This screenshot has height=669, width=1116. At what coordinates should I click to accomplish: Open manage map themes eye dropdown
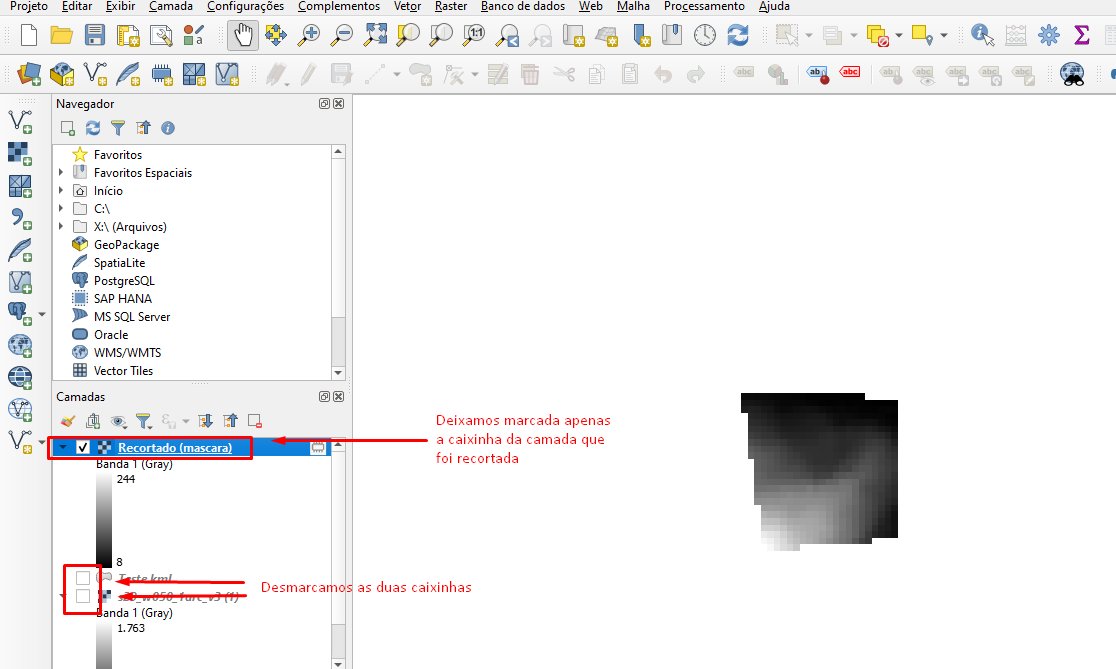click(119, 421)
